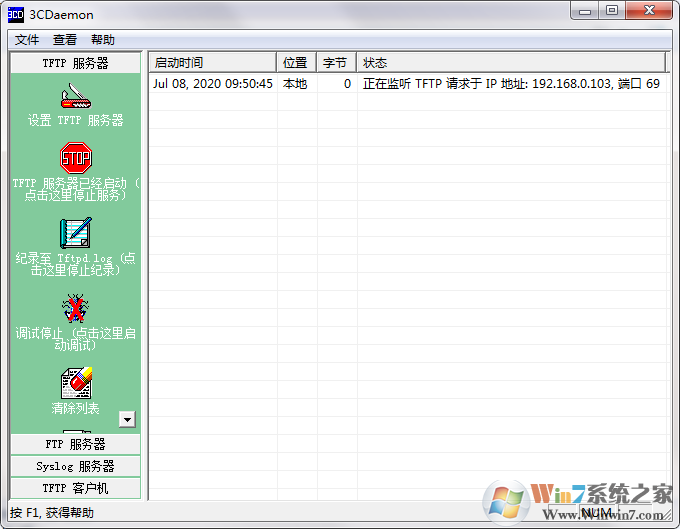Click the 状态 column header
Screen dimensions: 680x529
(511, 63)
